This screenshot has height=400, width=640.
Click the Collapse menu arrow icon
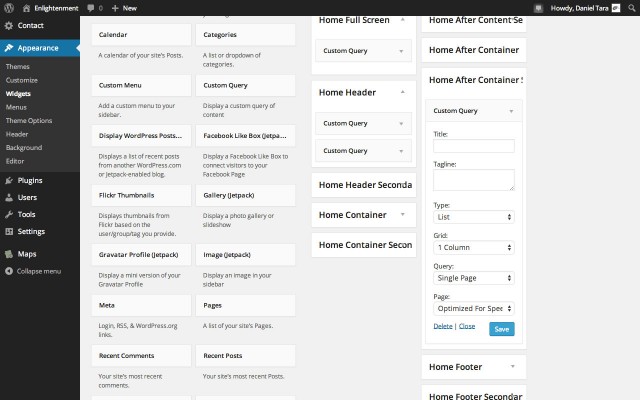pyautogui.click(x=9, y=271)
